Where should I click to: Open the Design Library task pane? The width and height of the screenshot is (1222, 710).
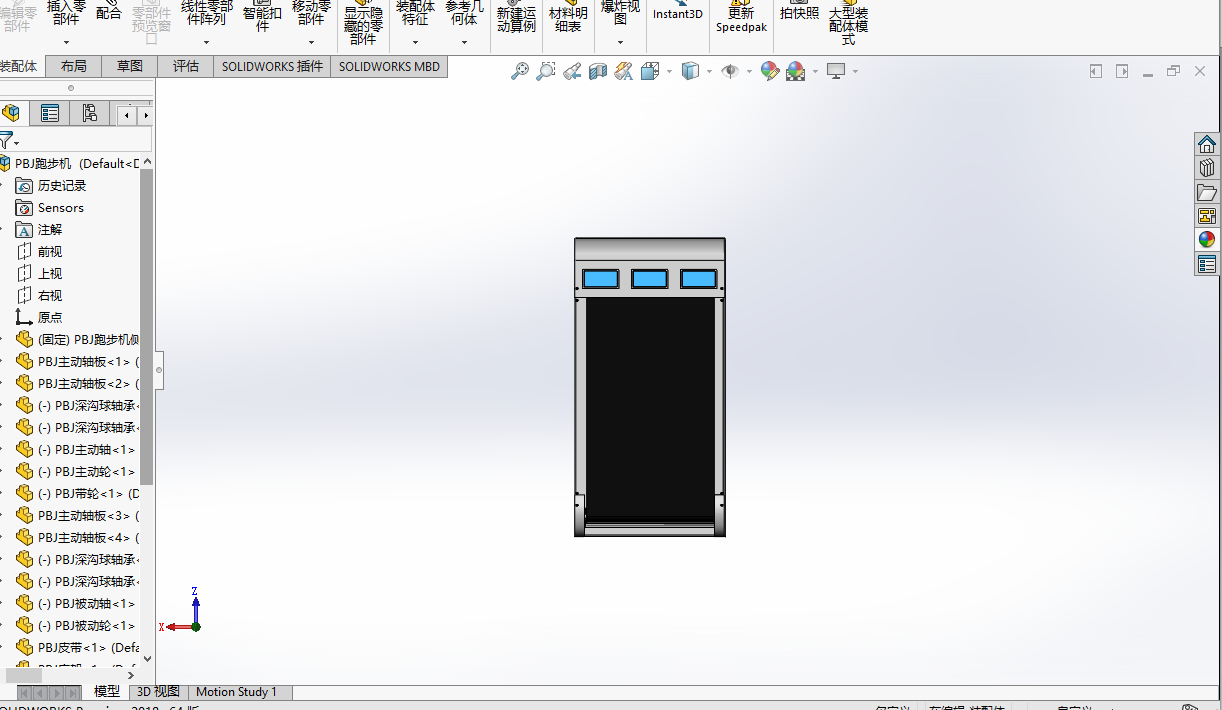[x=1207, y=168]
